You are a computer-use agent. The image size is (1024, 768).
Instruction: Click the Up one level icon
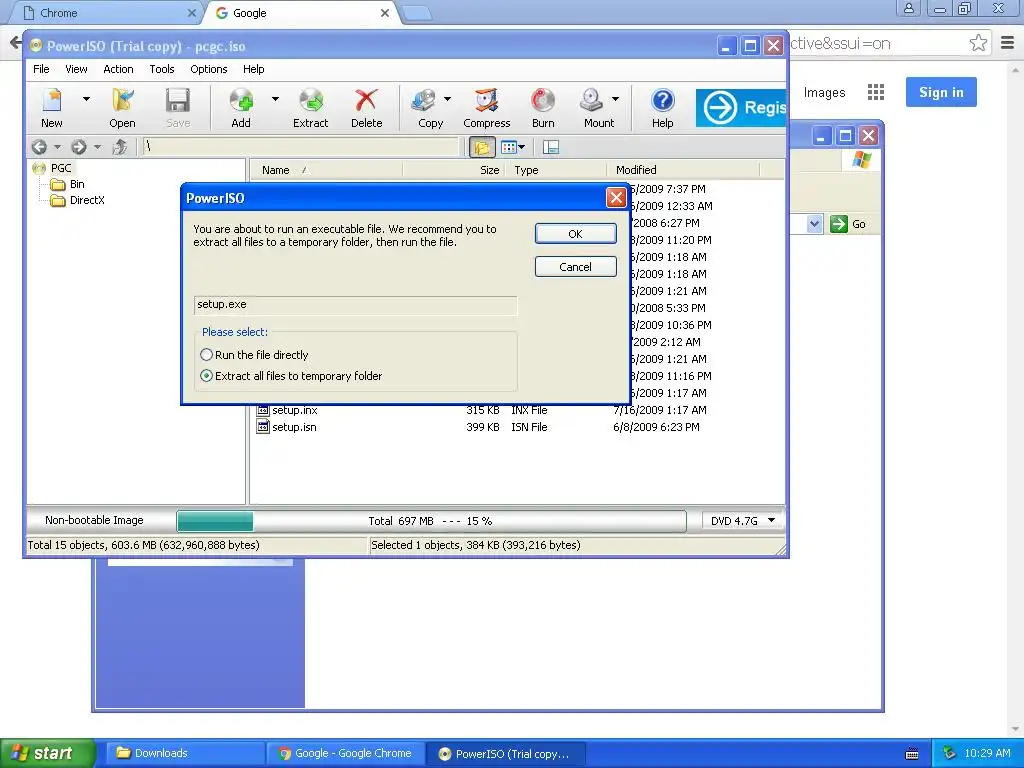pyautogui.click(x=120, y=147)
